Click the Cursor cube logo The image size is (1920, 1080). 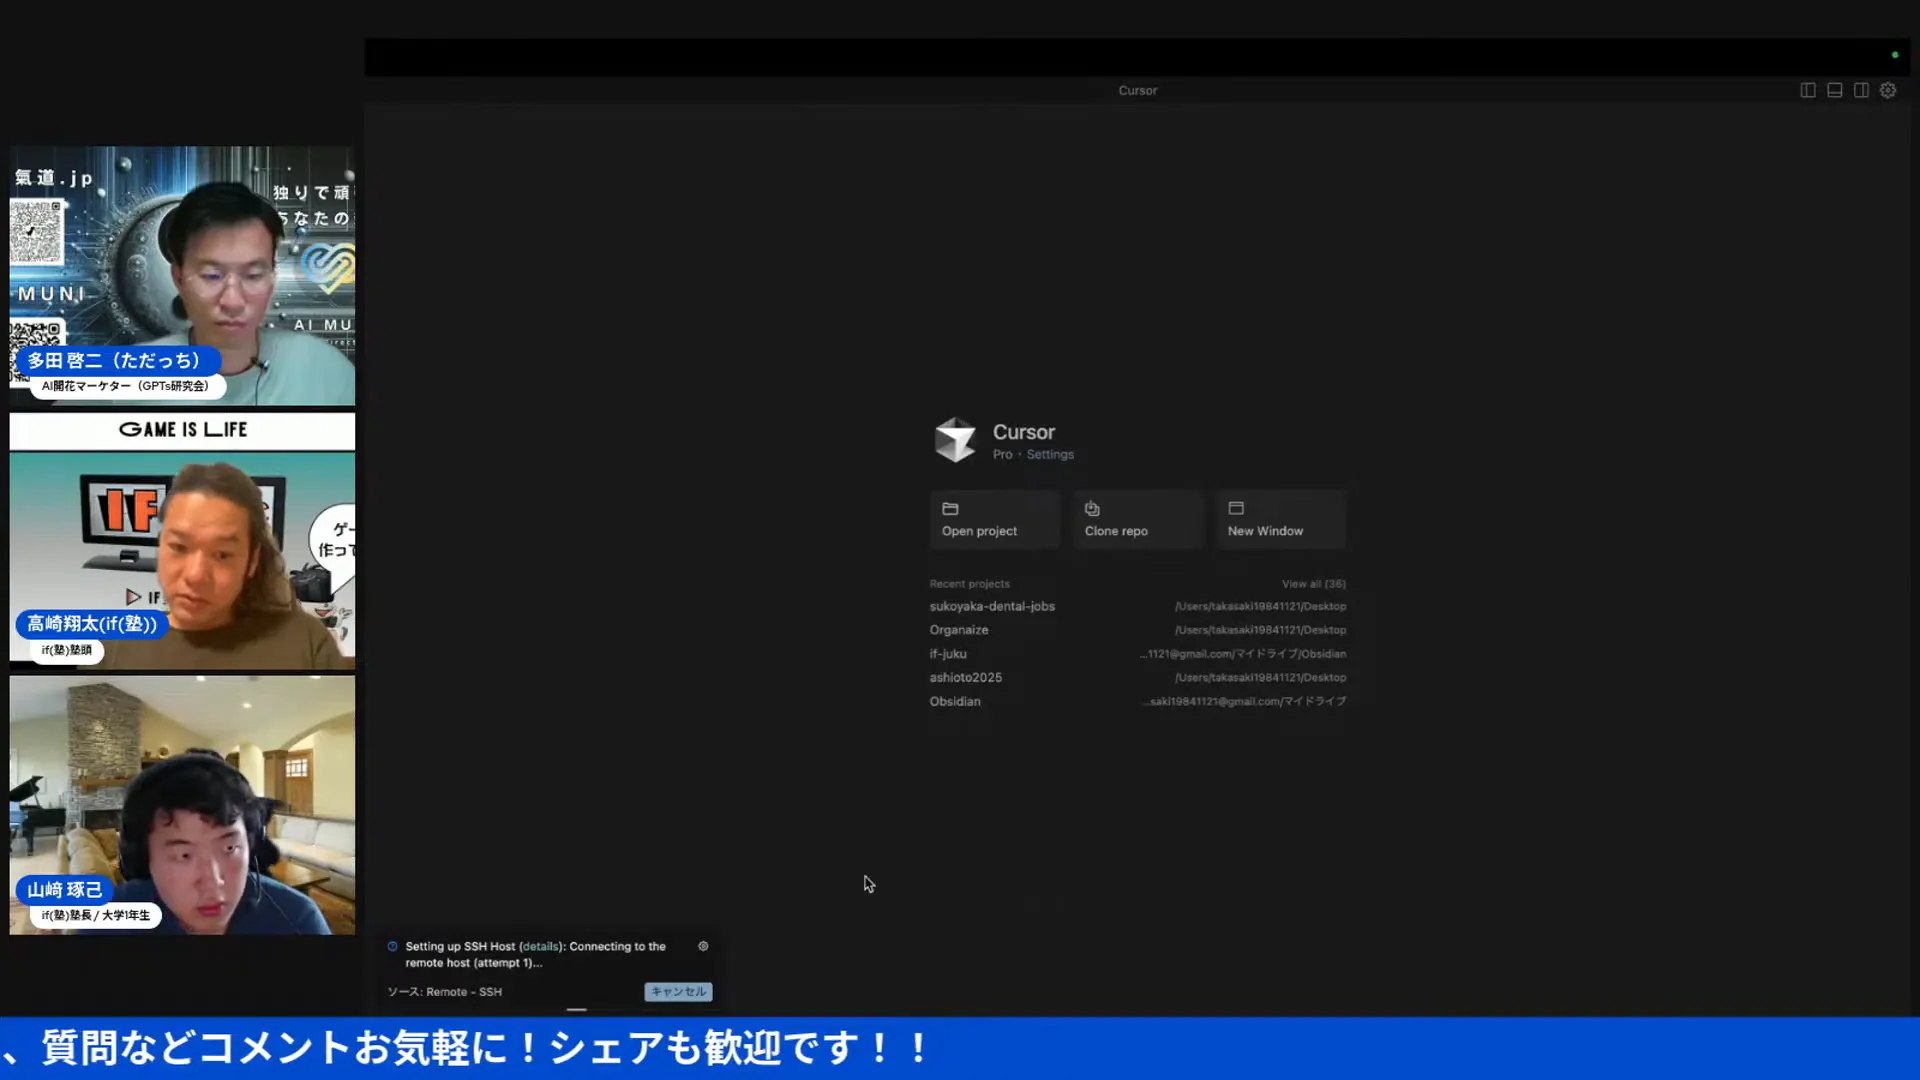point(955,440)
